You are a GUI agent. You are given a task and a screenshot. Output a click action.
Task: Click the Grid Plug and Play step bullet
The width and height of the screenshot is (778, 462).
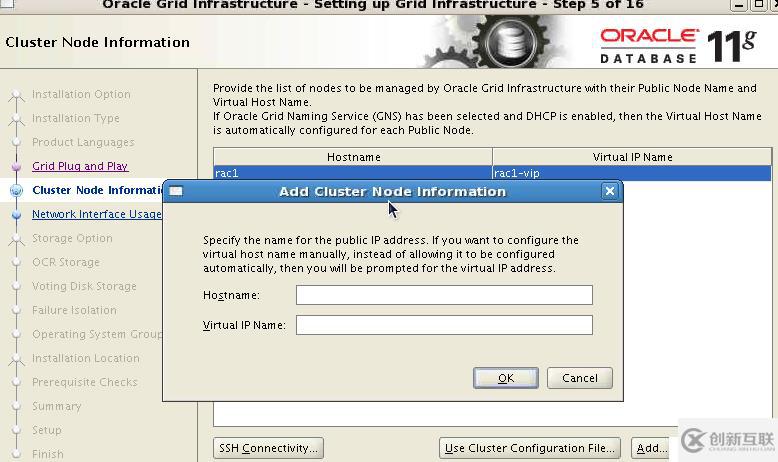click(16, 167)
